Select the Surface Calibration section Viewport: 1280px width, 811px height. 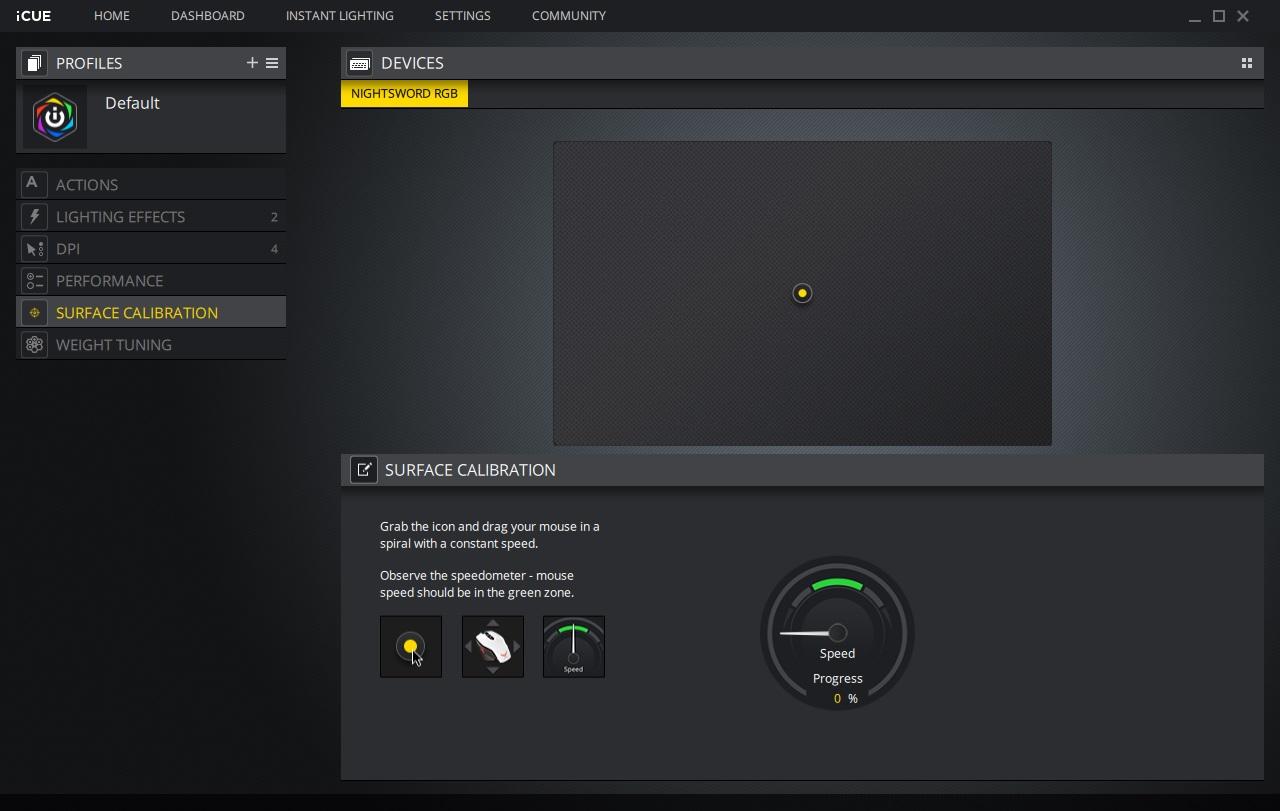151,313
